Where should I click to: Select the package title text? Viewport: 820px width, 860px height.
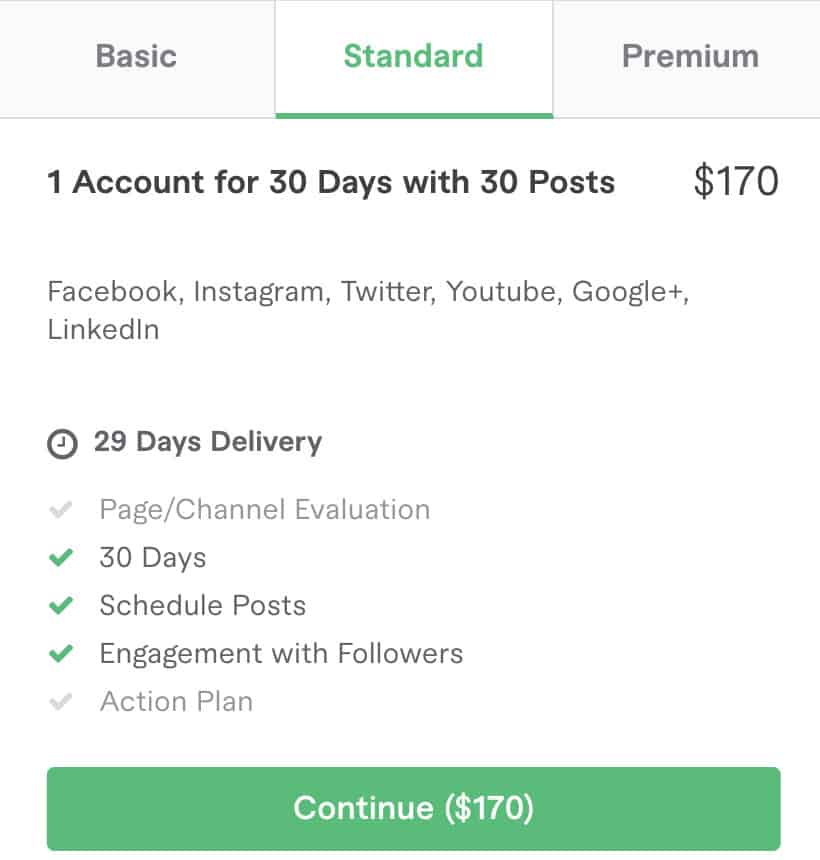point(330,182)
